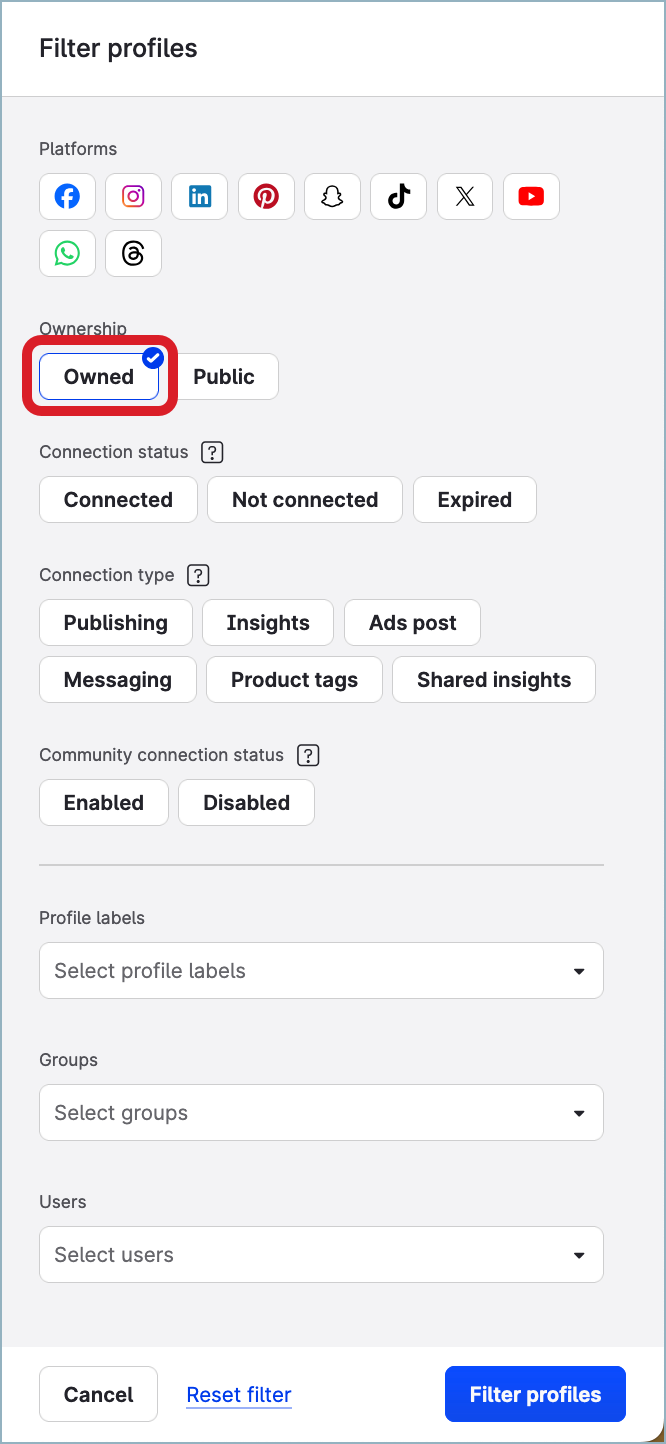666x1444 pixels.
Task: Open the Select users dropdown
Action: [x=321, y=1254]
